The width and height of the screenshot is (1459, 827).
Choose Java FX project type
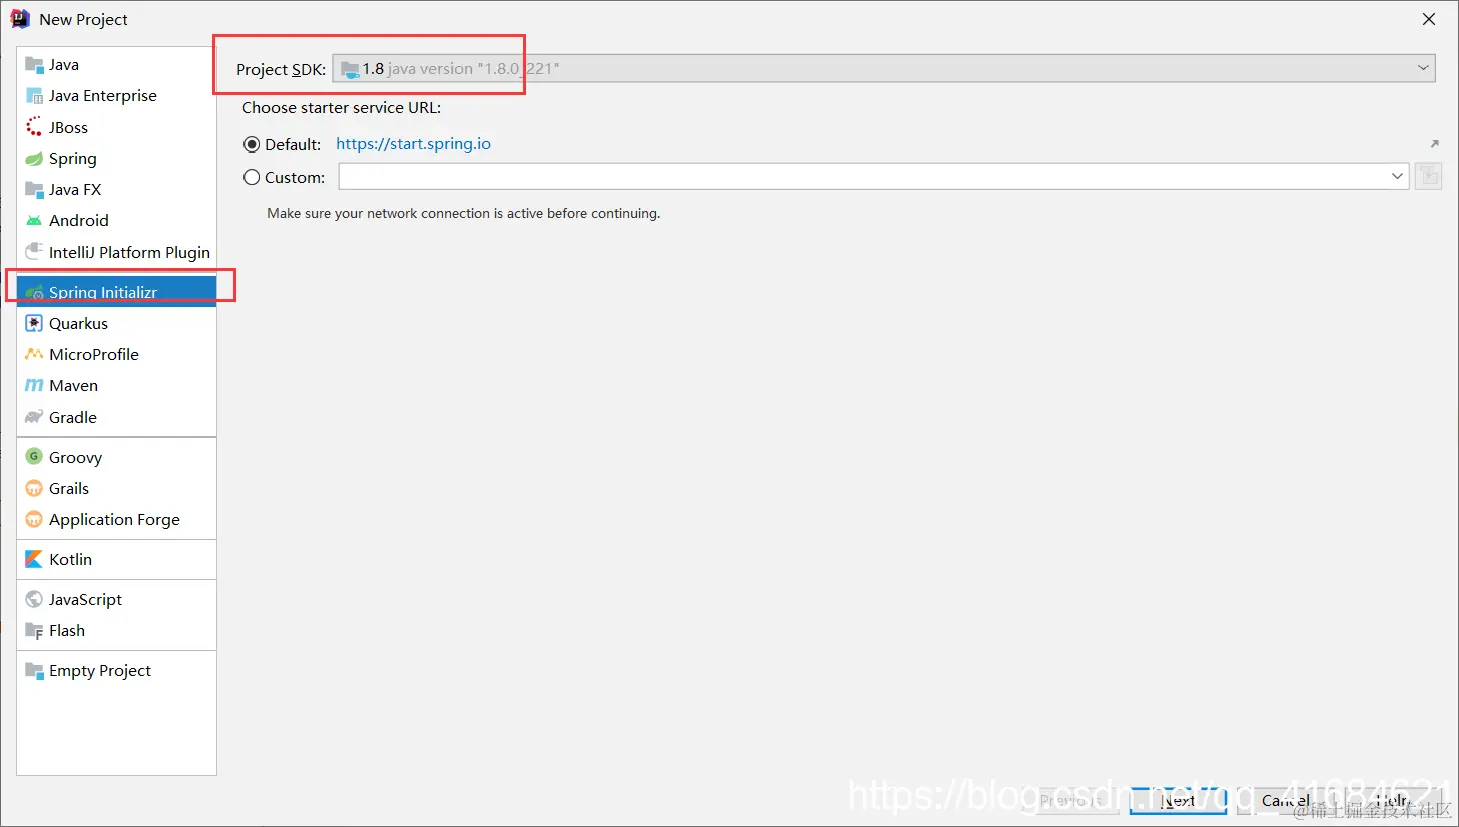(x=116, y=190)
